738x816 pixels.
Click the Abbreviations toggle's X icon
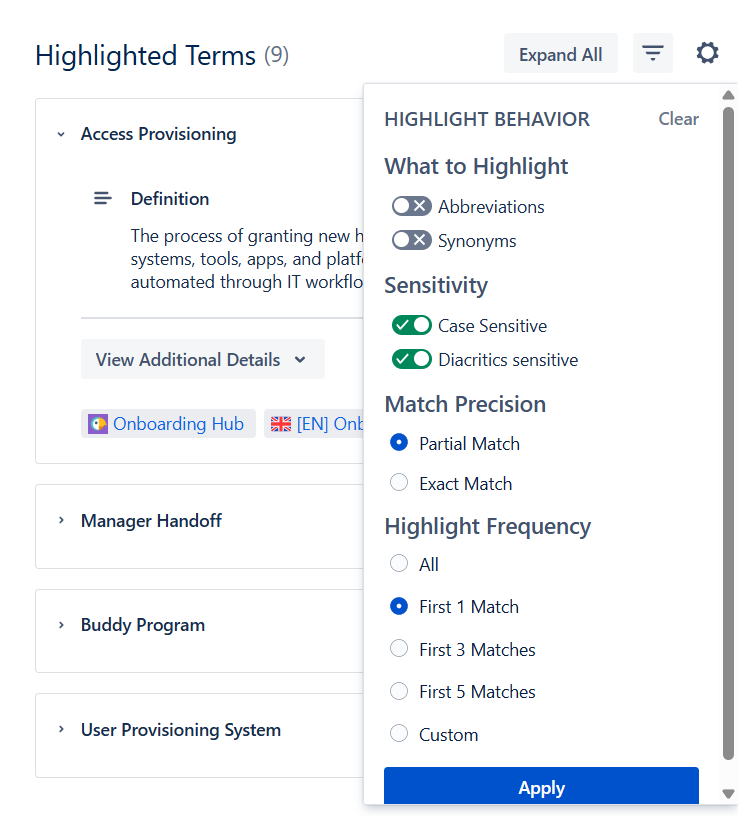click(420, 206)
